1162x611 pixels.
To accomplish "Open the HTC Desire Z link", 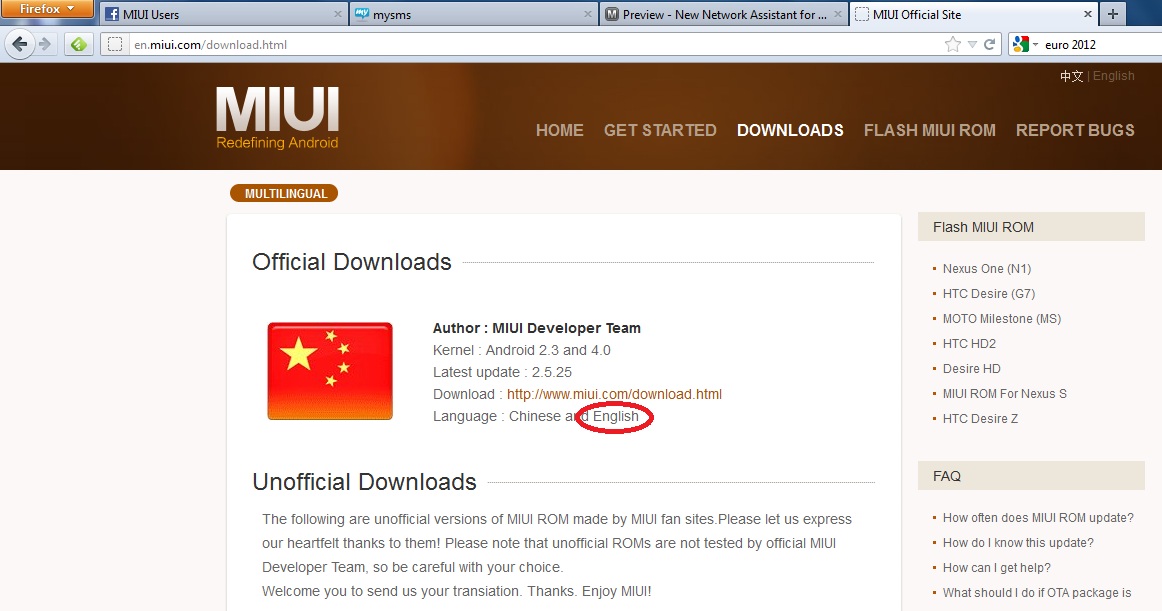I will (980, 419).
